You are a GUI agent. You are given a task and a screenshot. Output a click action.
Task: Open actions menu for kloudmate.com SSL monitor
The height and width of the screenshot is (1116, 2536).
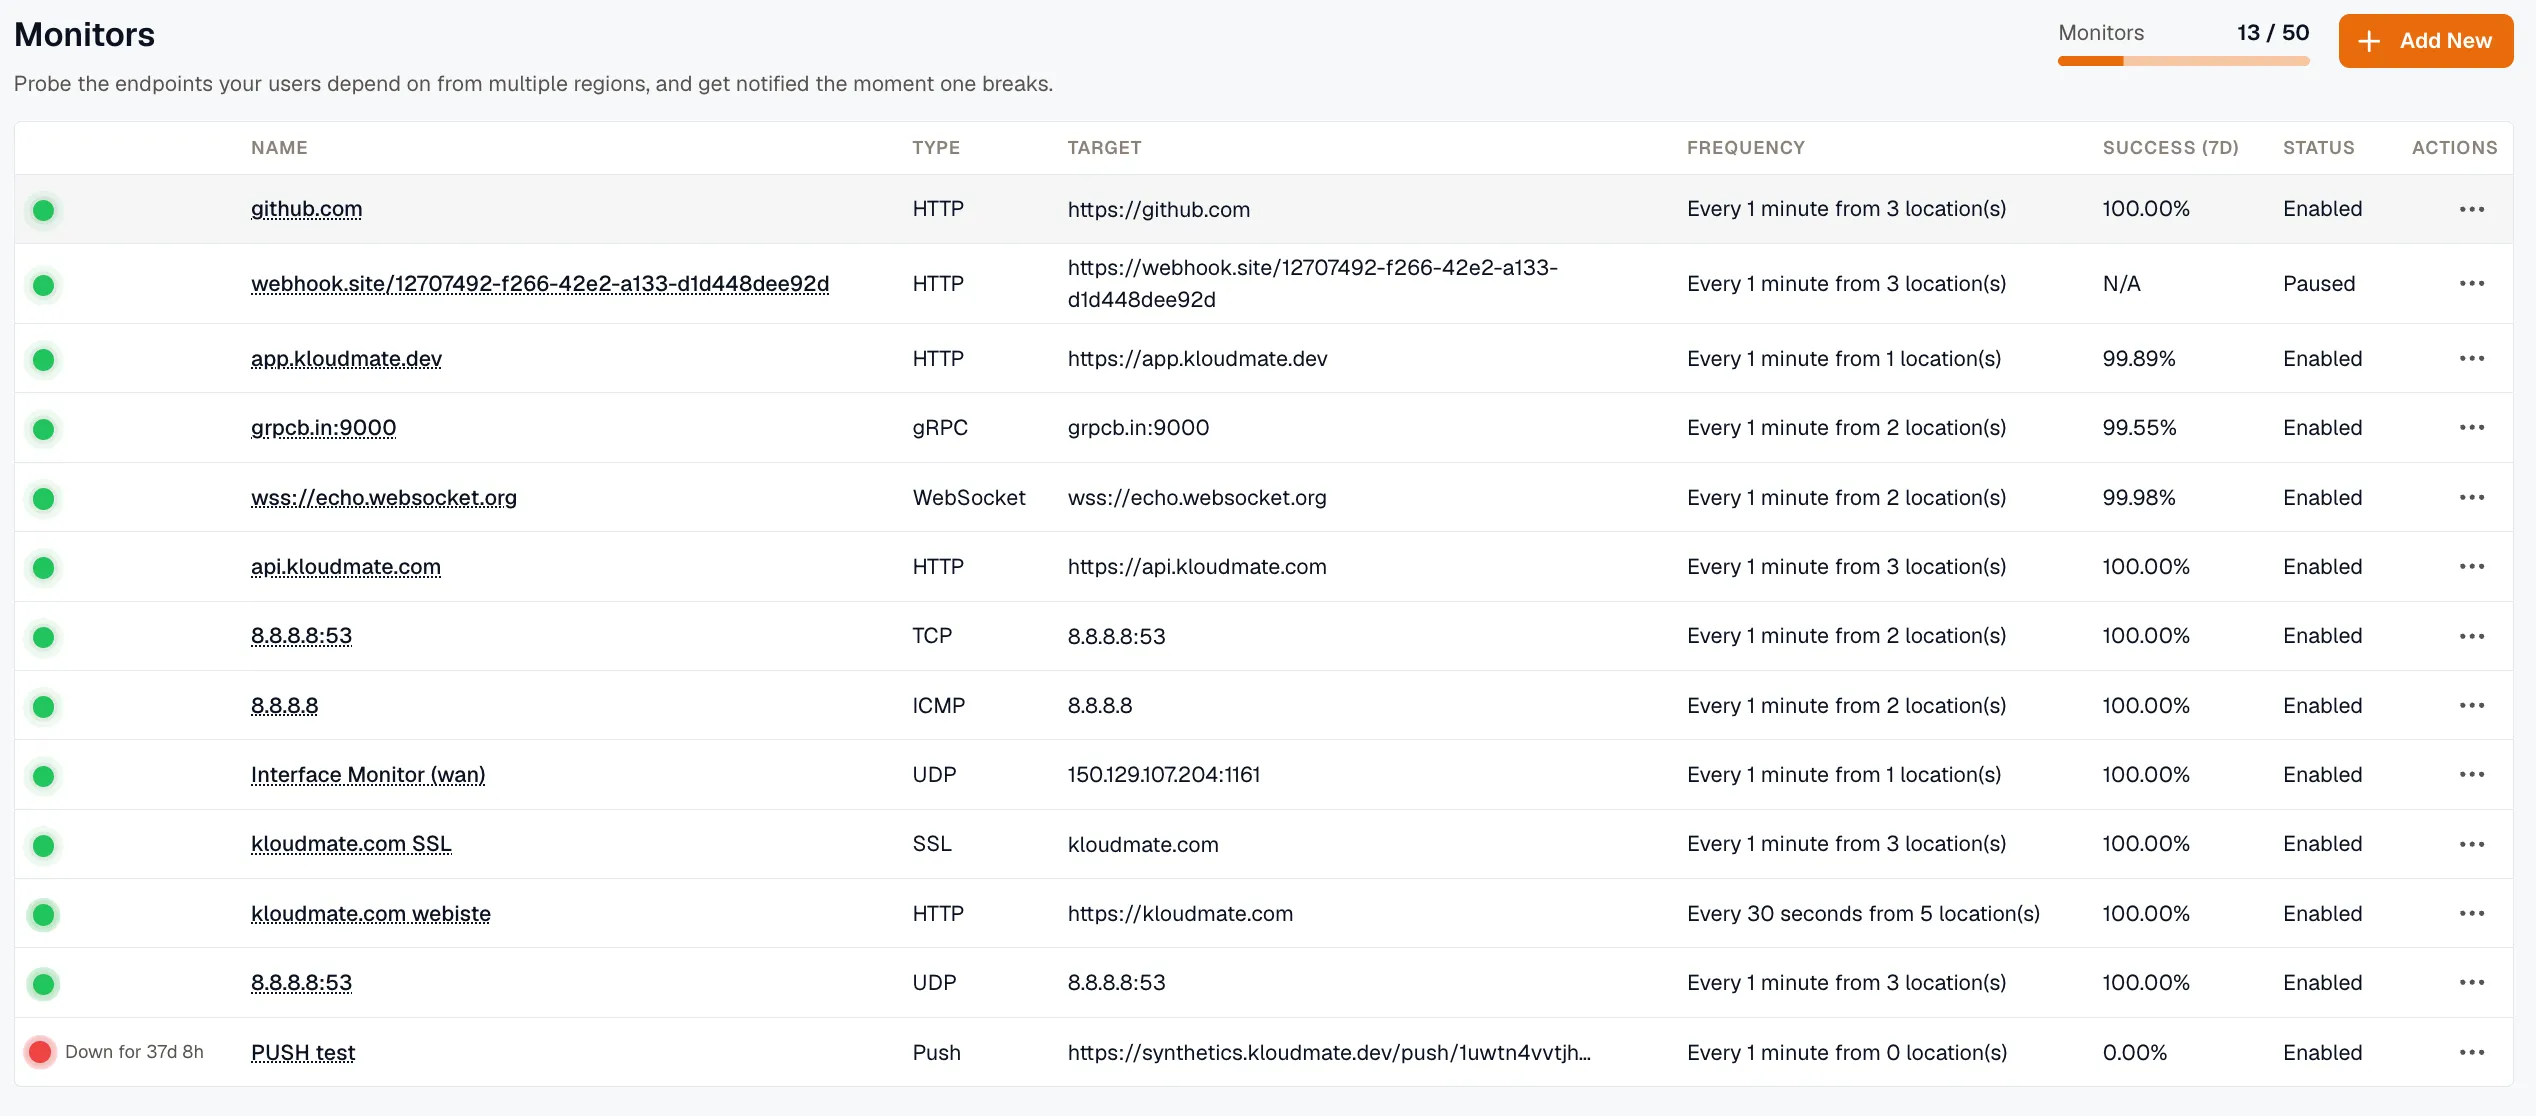click(x=2472, y=844)
